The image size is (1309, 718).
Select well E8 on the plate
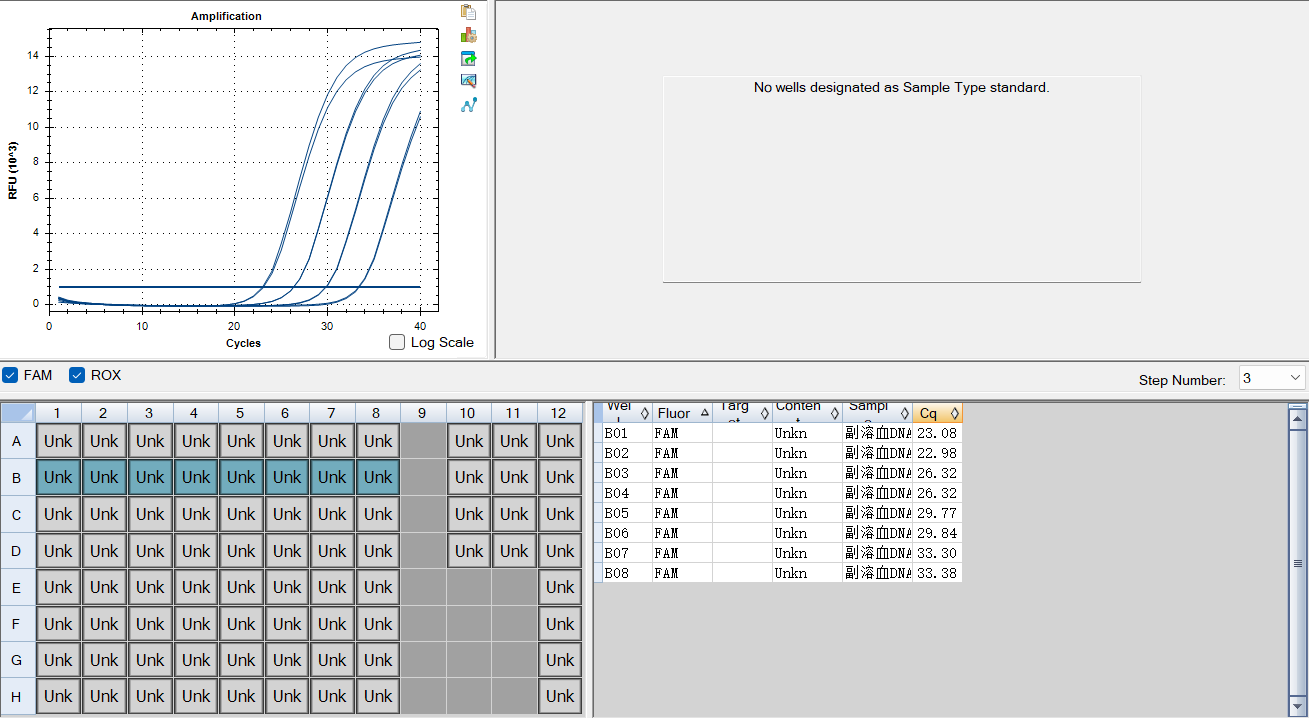click(378, 588)
